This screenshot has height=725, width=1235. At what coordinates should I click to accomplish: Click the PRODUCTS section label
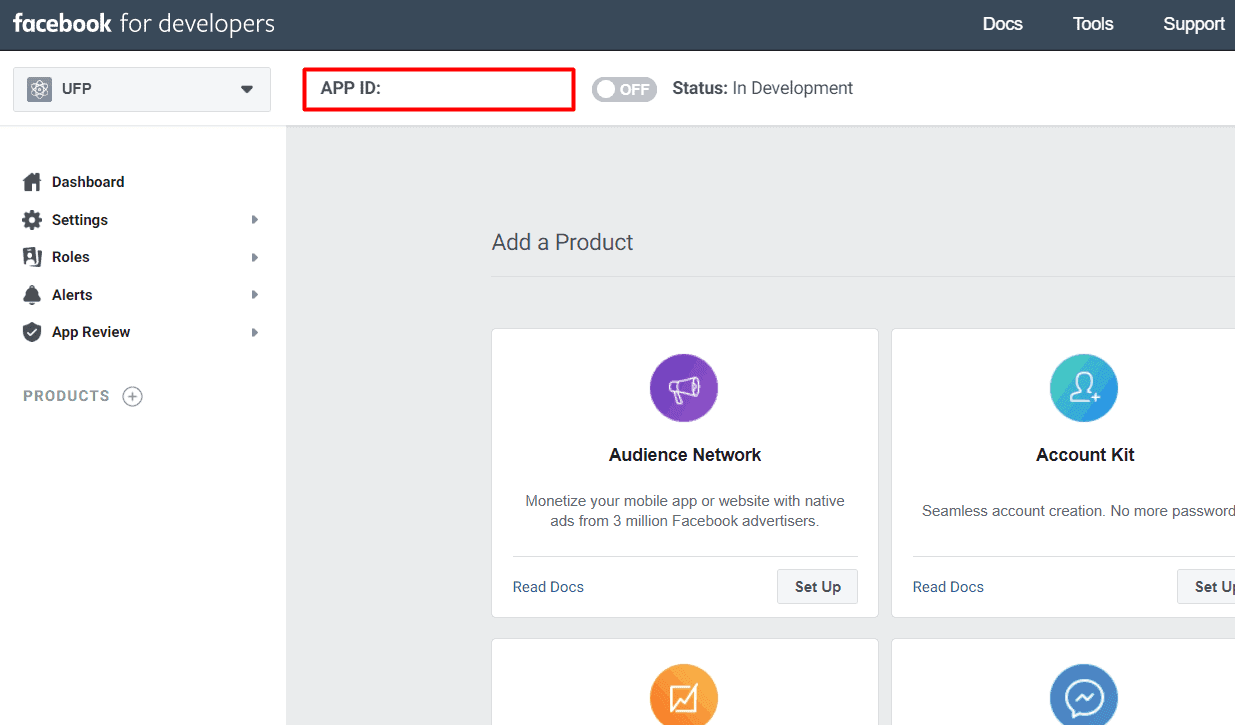tap(66, 396)
